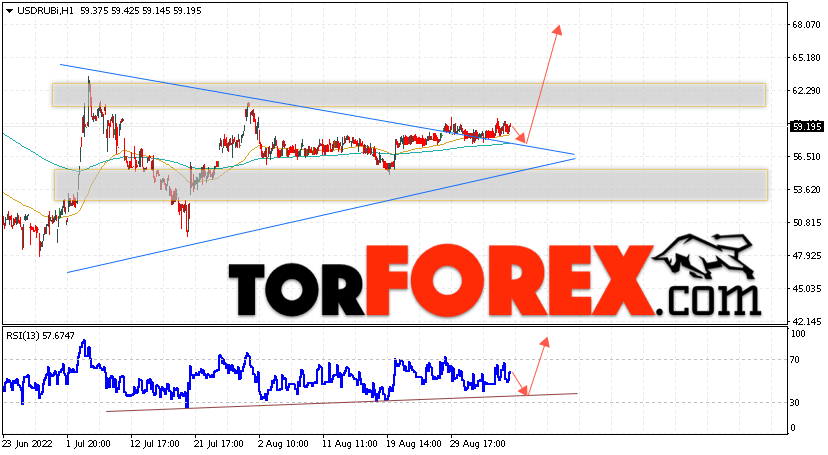
Task: Click the 50.815 price scale value
Action: (x=806, y=223)
